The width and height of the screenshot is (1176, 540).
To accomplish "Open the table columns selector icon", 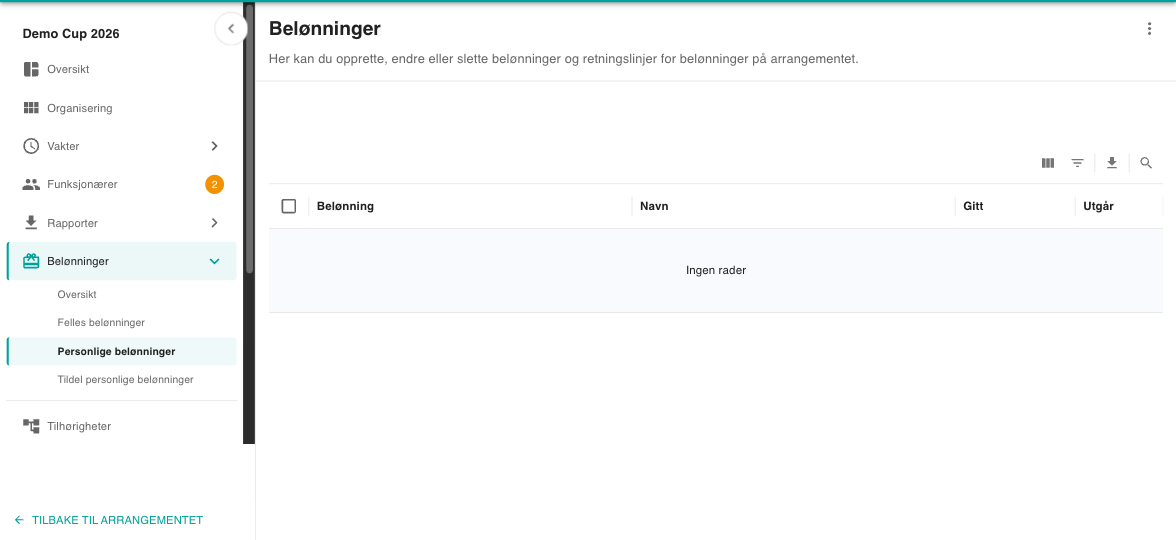I will tap(1048, 163).
